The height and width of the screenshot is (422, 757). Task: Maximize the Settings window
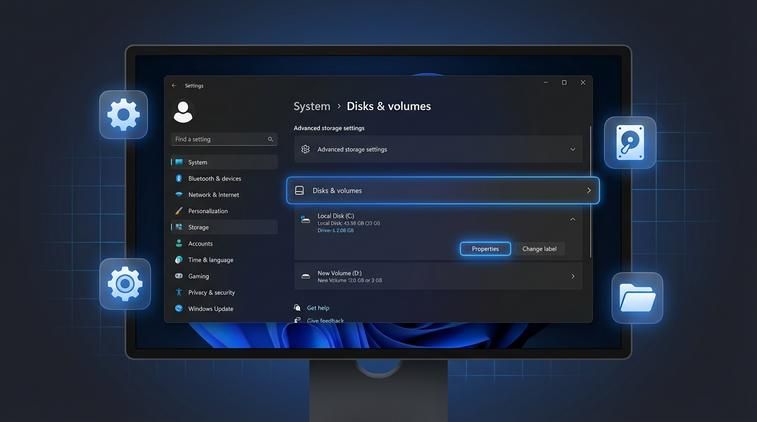pyautogui.click(x=564, y=83)
